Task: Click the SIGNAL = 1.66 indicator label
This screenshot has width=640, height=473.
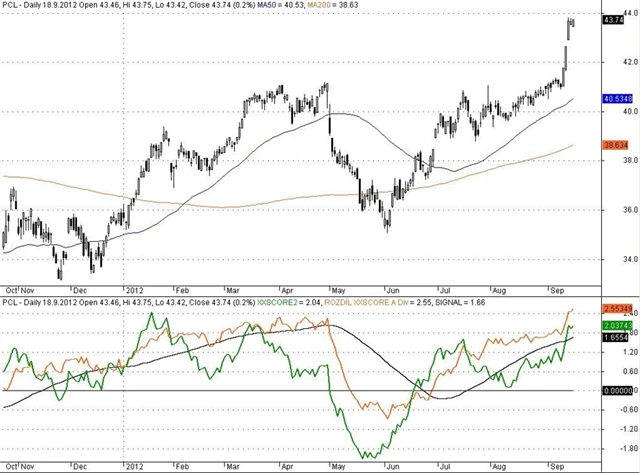Action: pyautogui.click(x=460, y=302)
